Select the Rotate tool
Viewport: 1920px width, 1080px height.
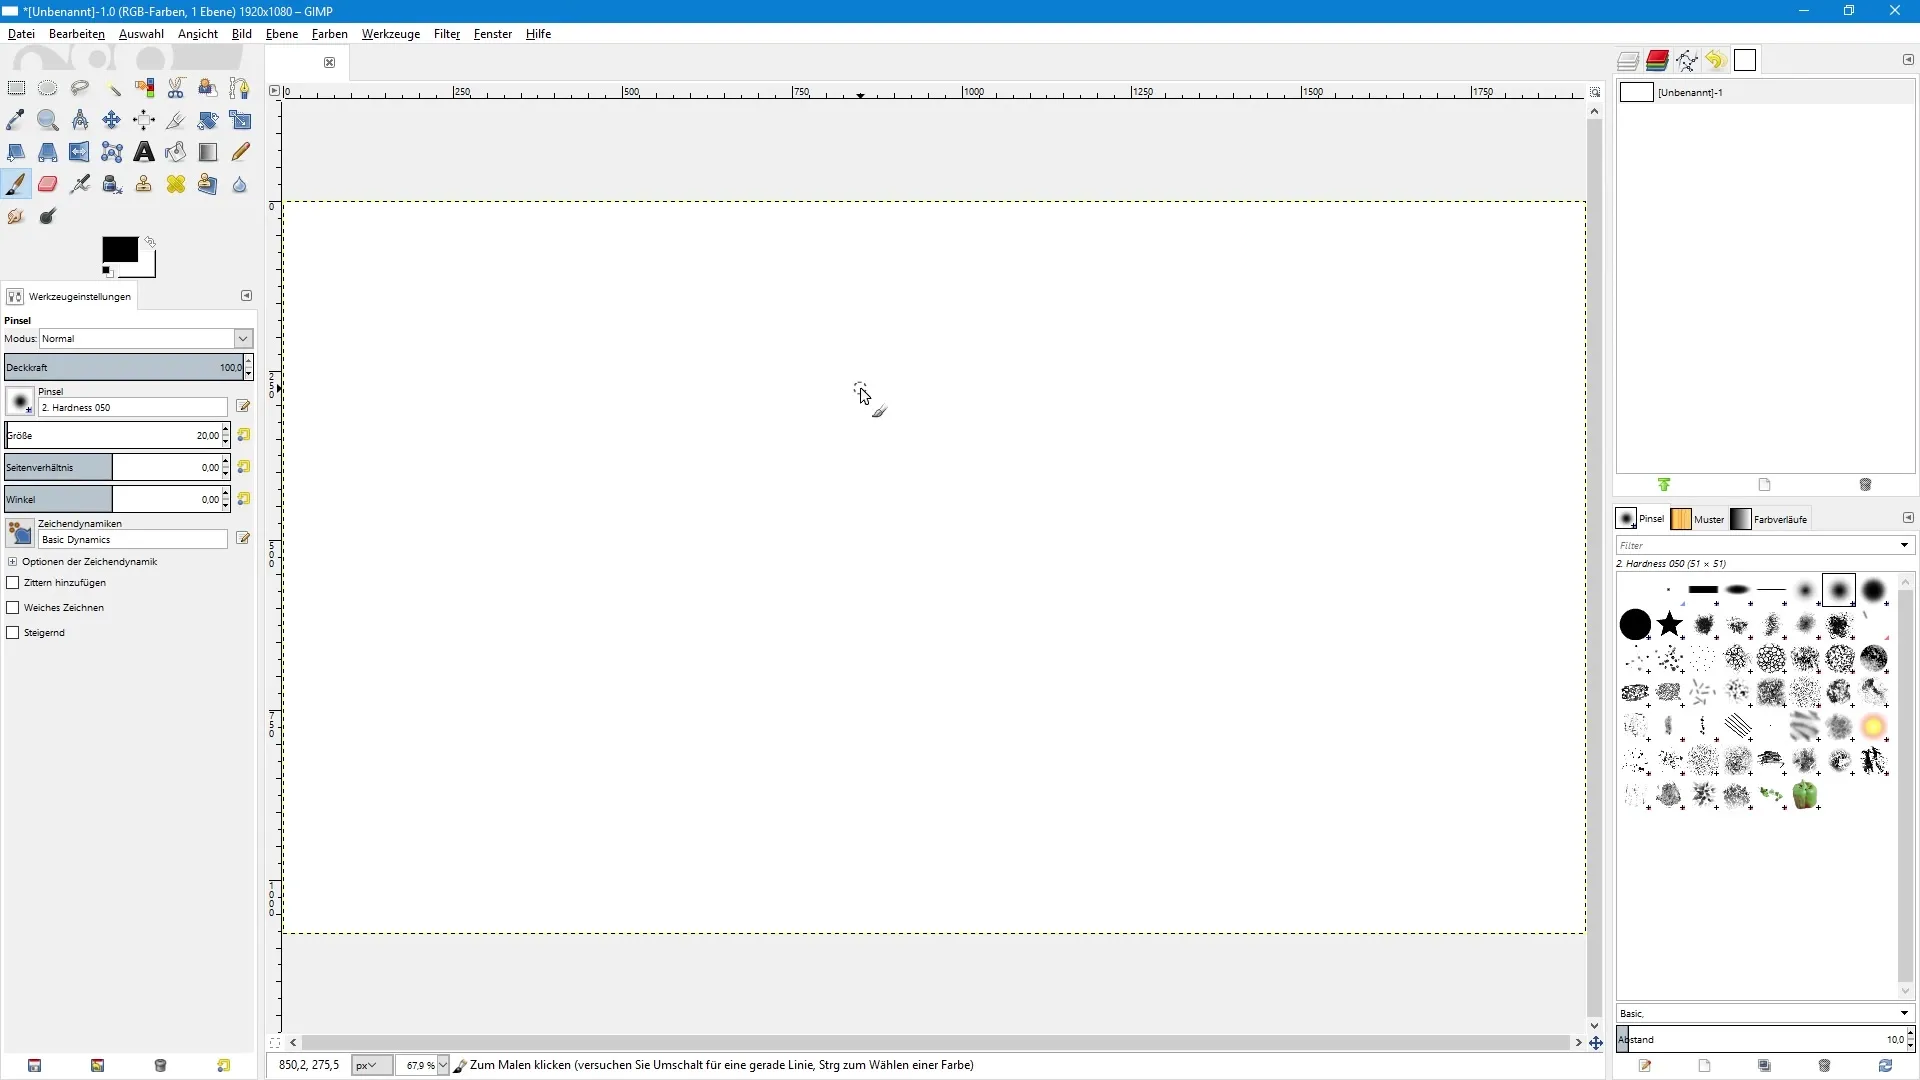point(208,120)
